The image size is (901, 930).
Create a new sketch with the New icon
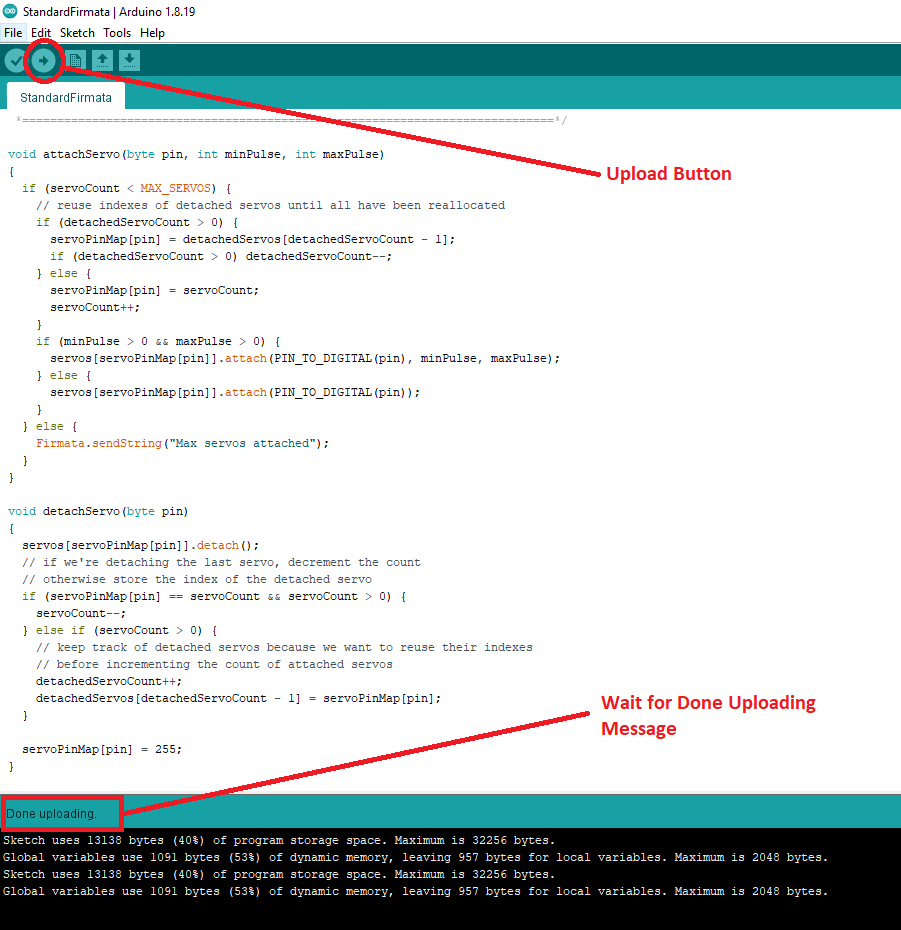pyautogui.click(x=75, y=60)
